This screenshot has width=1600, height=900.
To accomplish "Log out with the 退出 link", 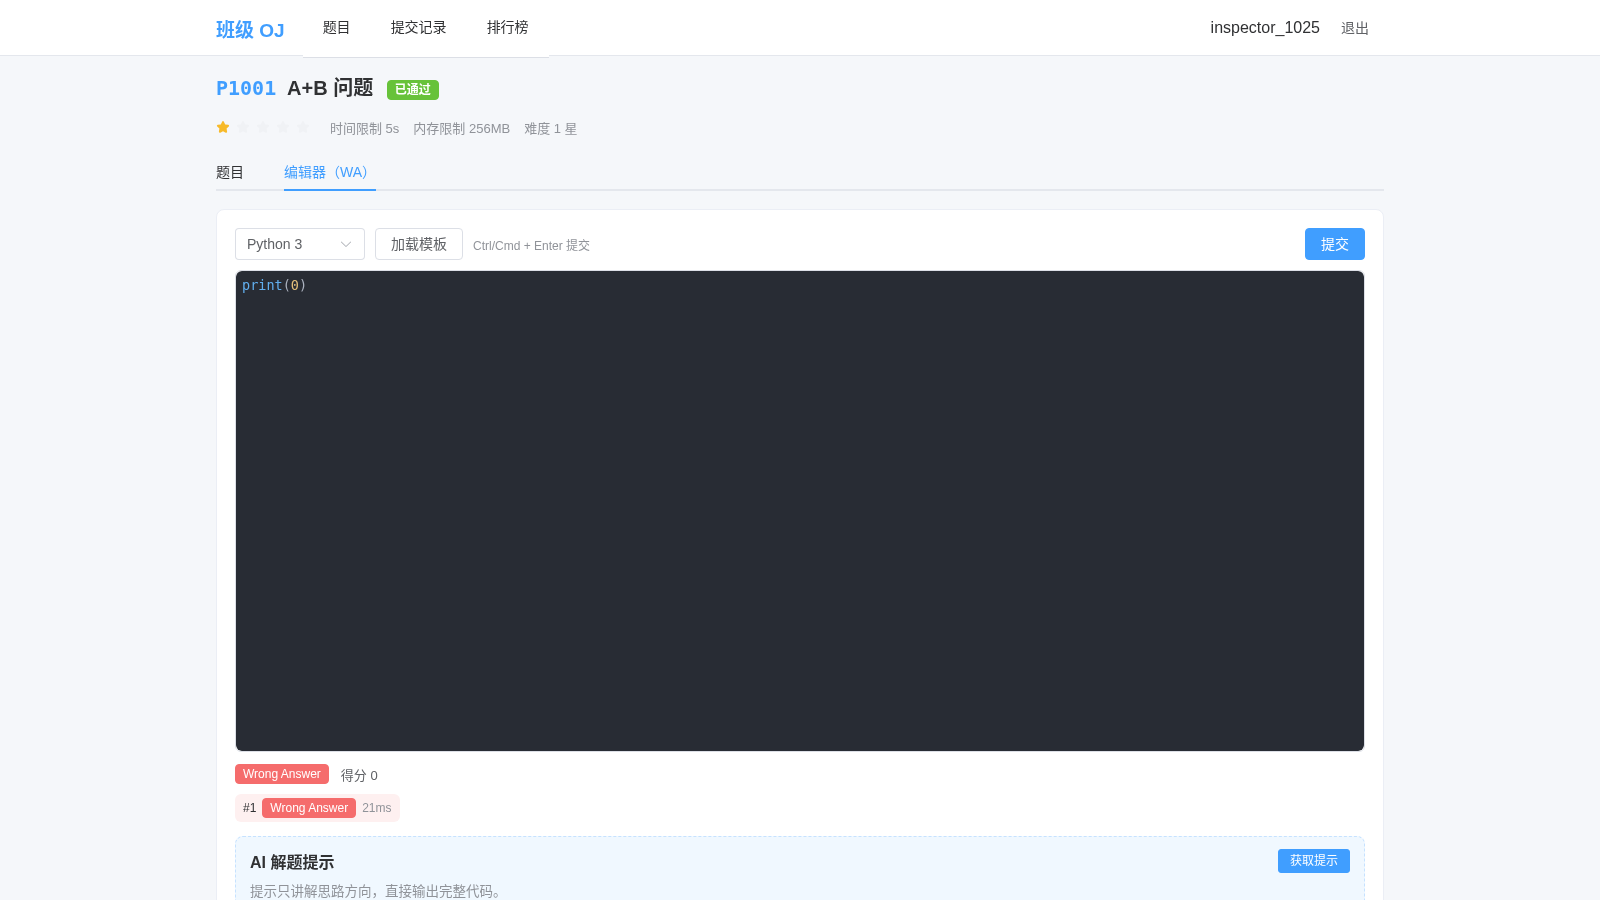I will [1354, 28].
